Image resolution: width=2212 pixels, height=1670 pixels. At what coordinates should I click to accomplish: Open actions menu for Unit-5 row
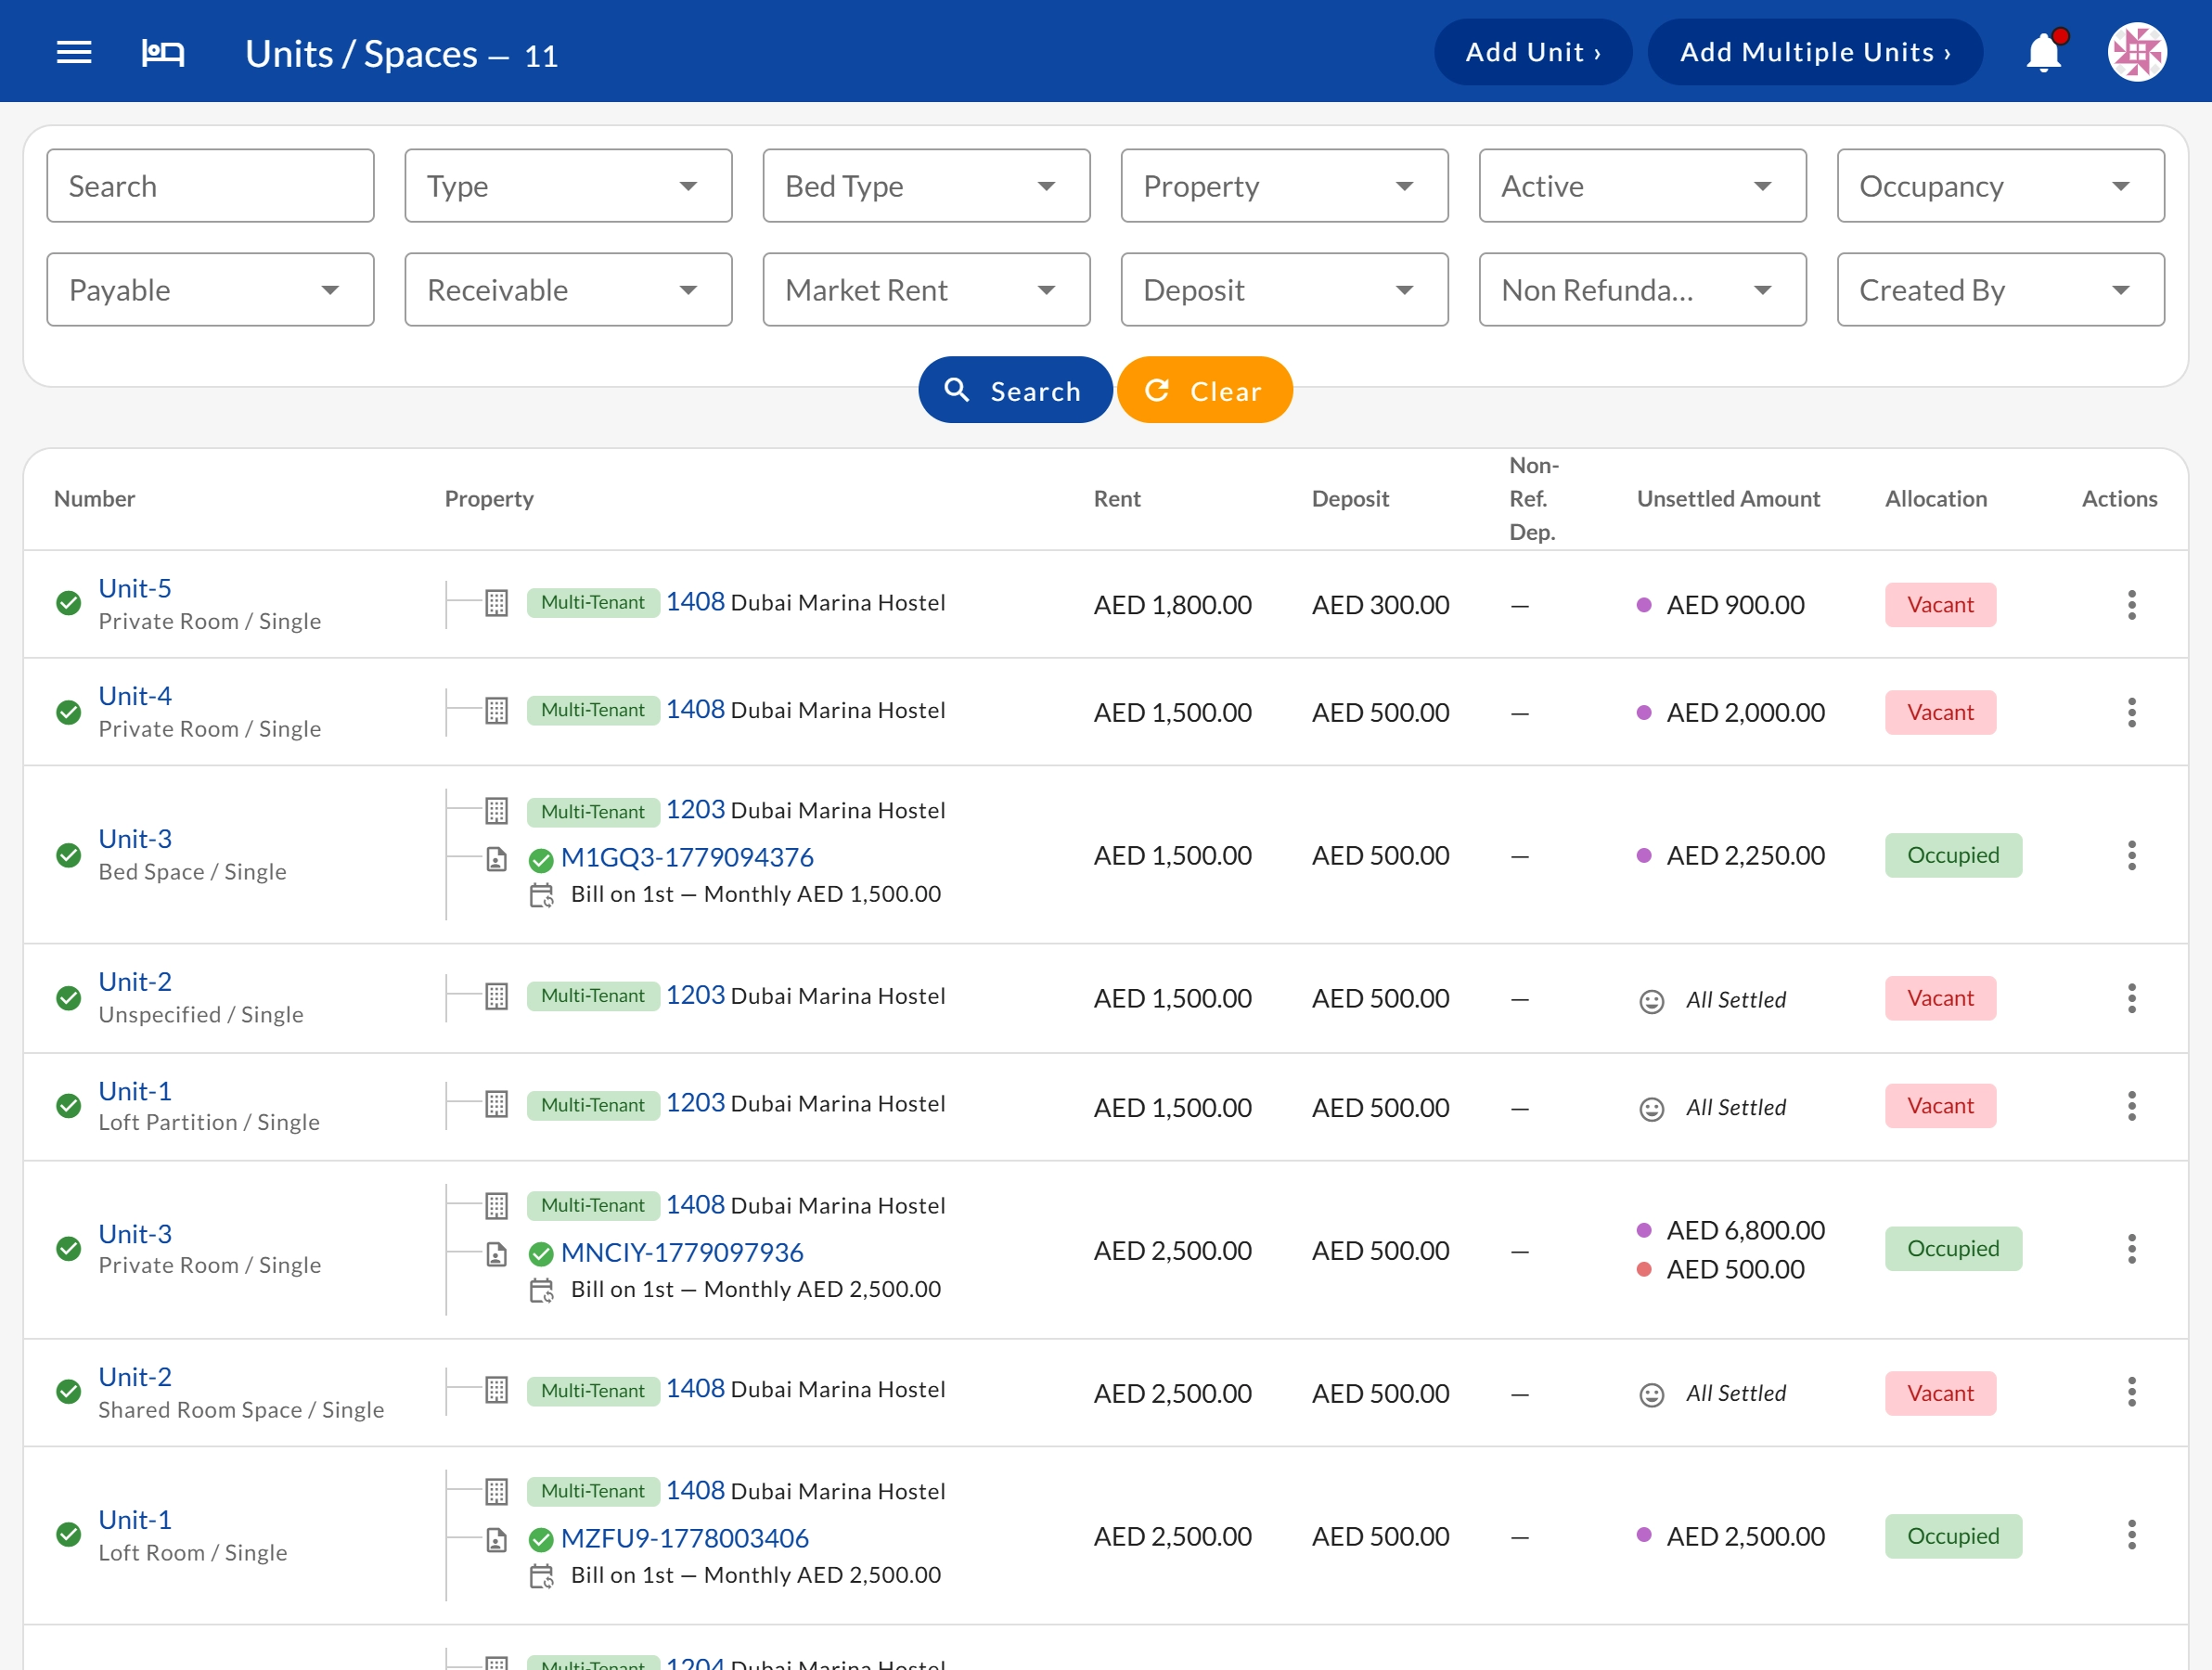point(2131,605)
